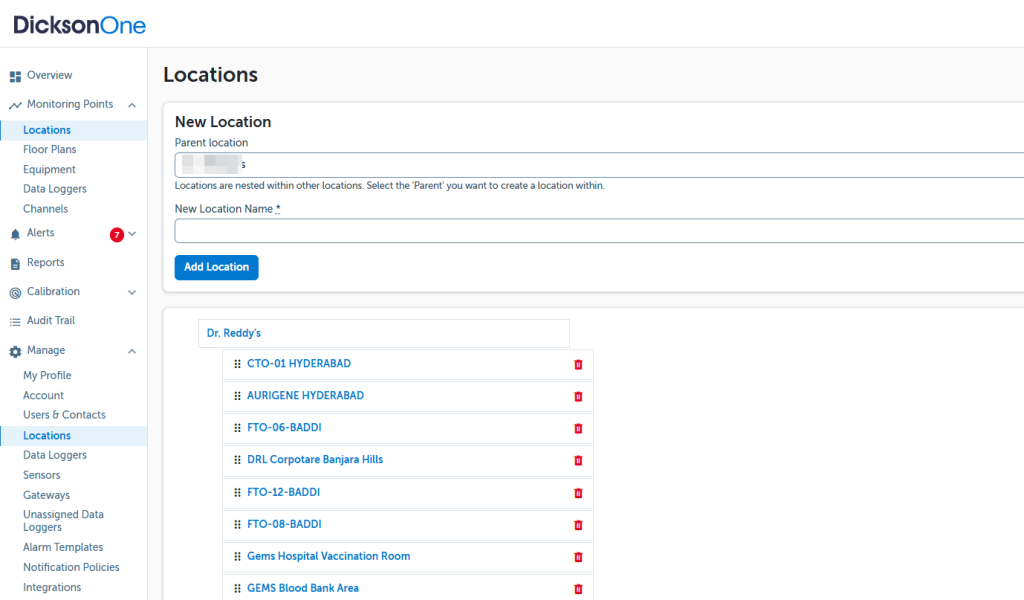Remove FTO-06-BADDI using its trash icon
The height and width of the screenshot is (600, 1024).
[578, 429]
